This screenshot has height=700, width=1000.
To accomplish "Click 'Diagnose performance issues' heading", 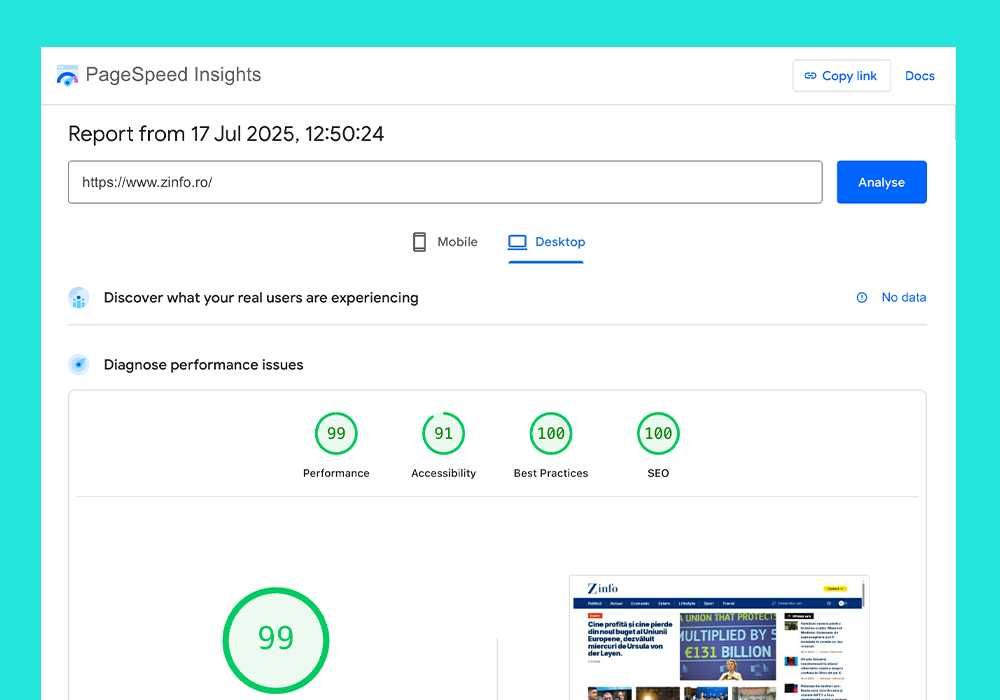I will pos(203,365).
